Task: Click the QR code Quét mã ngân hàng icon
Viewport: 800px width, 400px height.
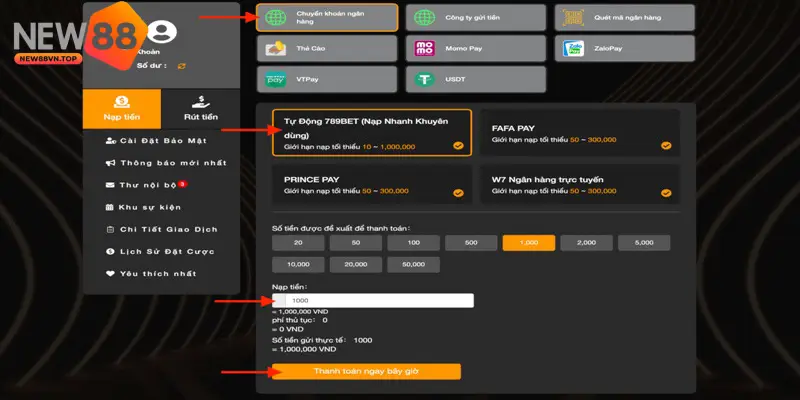Action: 573,17
